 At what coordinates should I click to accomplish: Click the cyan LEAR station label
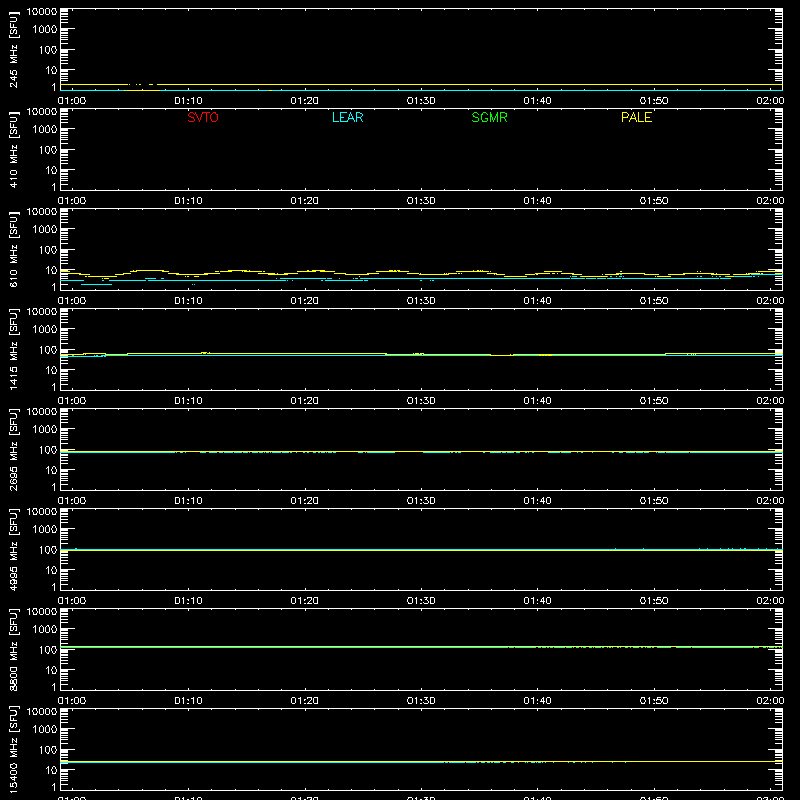tap(347, 117)
